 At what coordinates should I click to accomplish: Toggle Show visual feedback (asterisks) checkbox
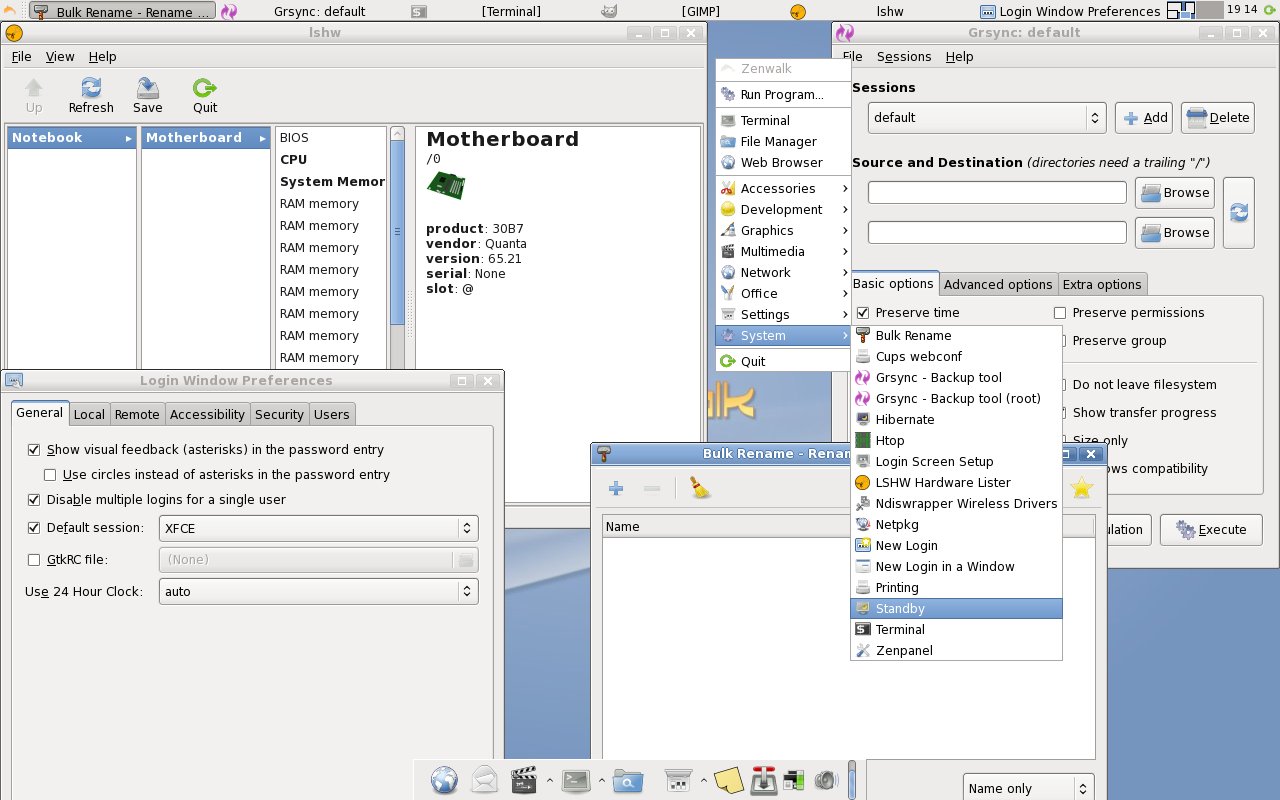coord(34,450)
